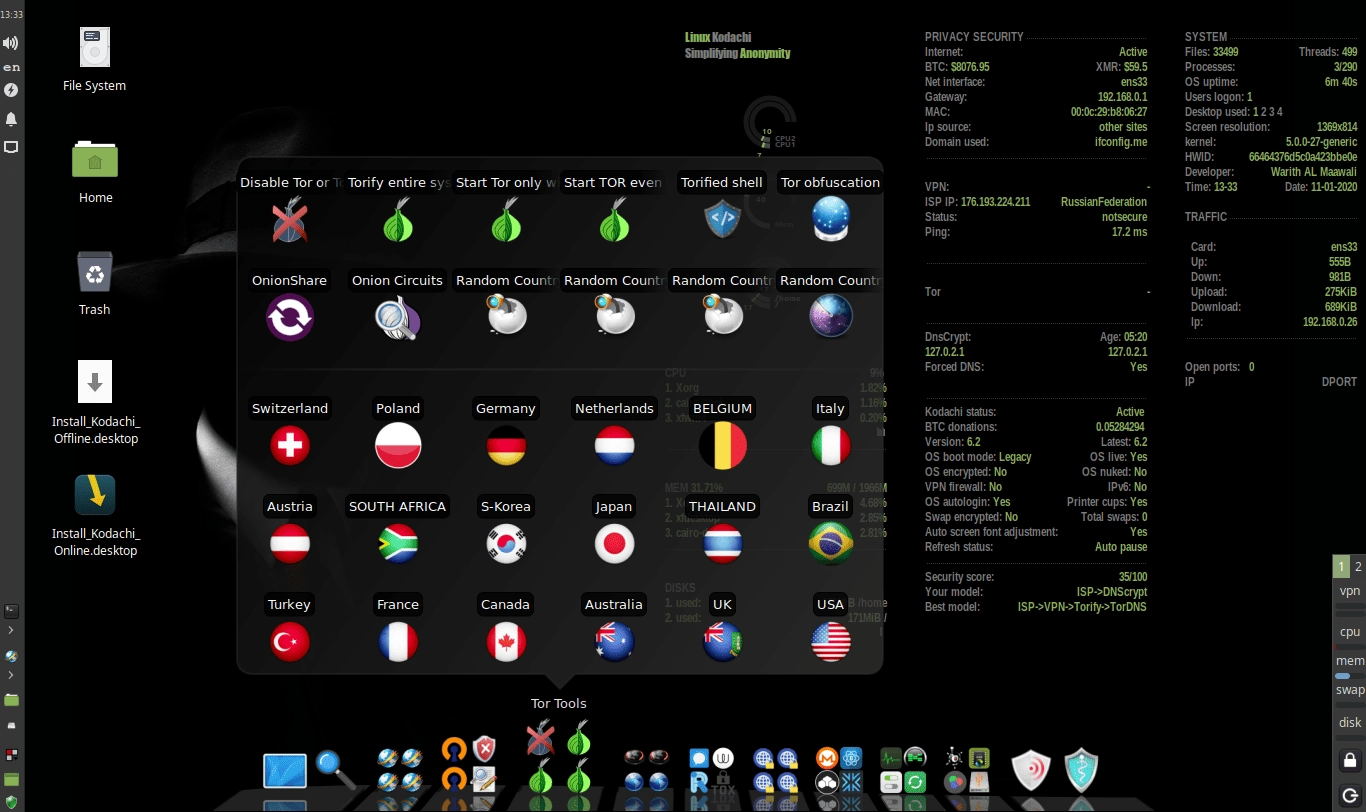The width and height of the screenshot is (1366, 812).
Task: Choose Poland Tor exit country
Action: (398, 445)
